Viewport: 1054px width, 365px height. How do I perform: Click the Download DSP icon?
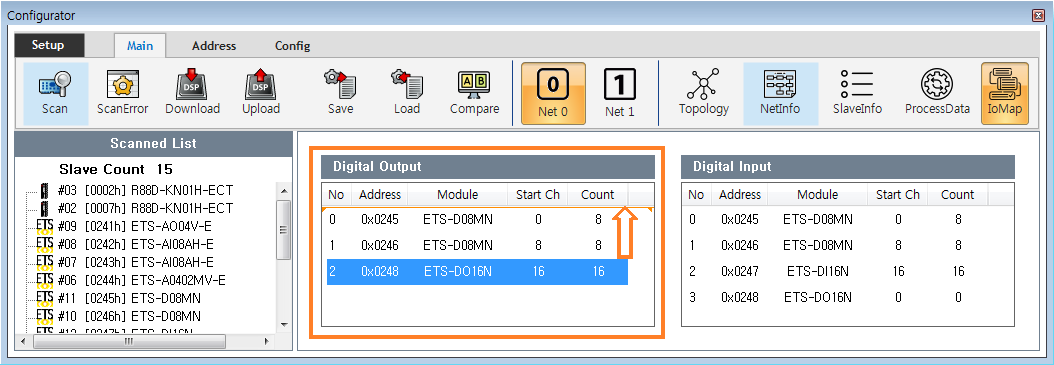[192, 93]
